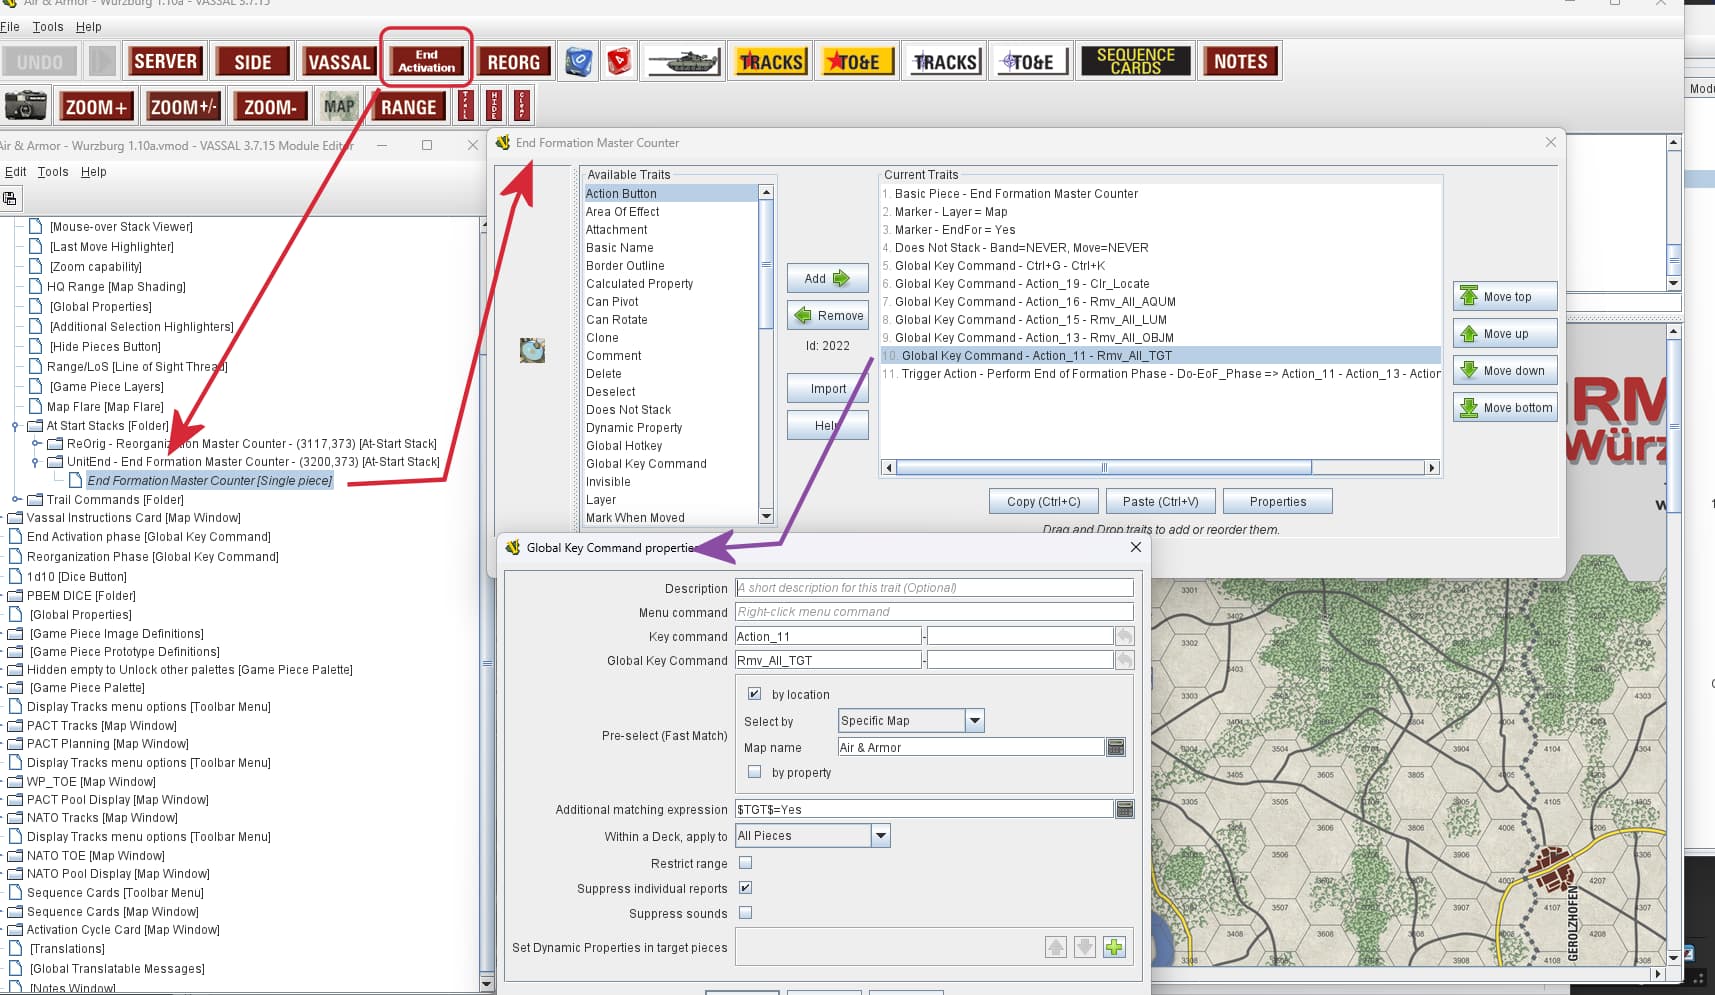The image size is (1715, 995).
Task: Open the Edit menu in Module Editor
Action: pyautogui.click(x=15, y=172)
